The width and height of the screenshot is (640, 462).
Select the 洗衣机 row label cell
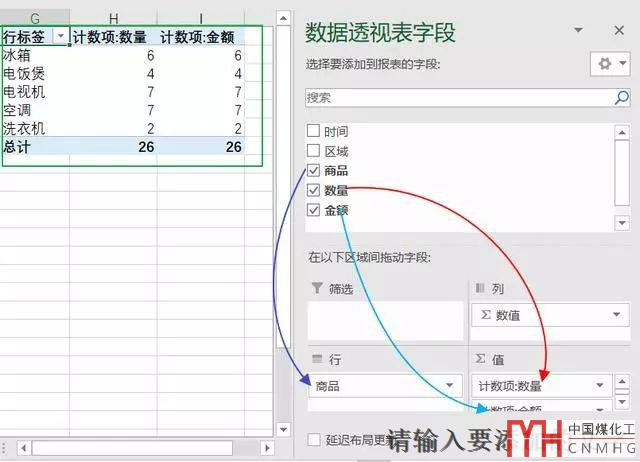(35, 129)
